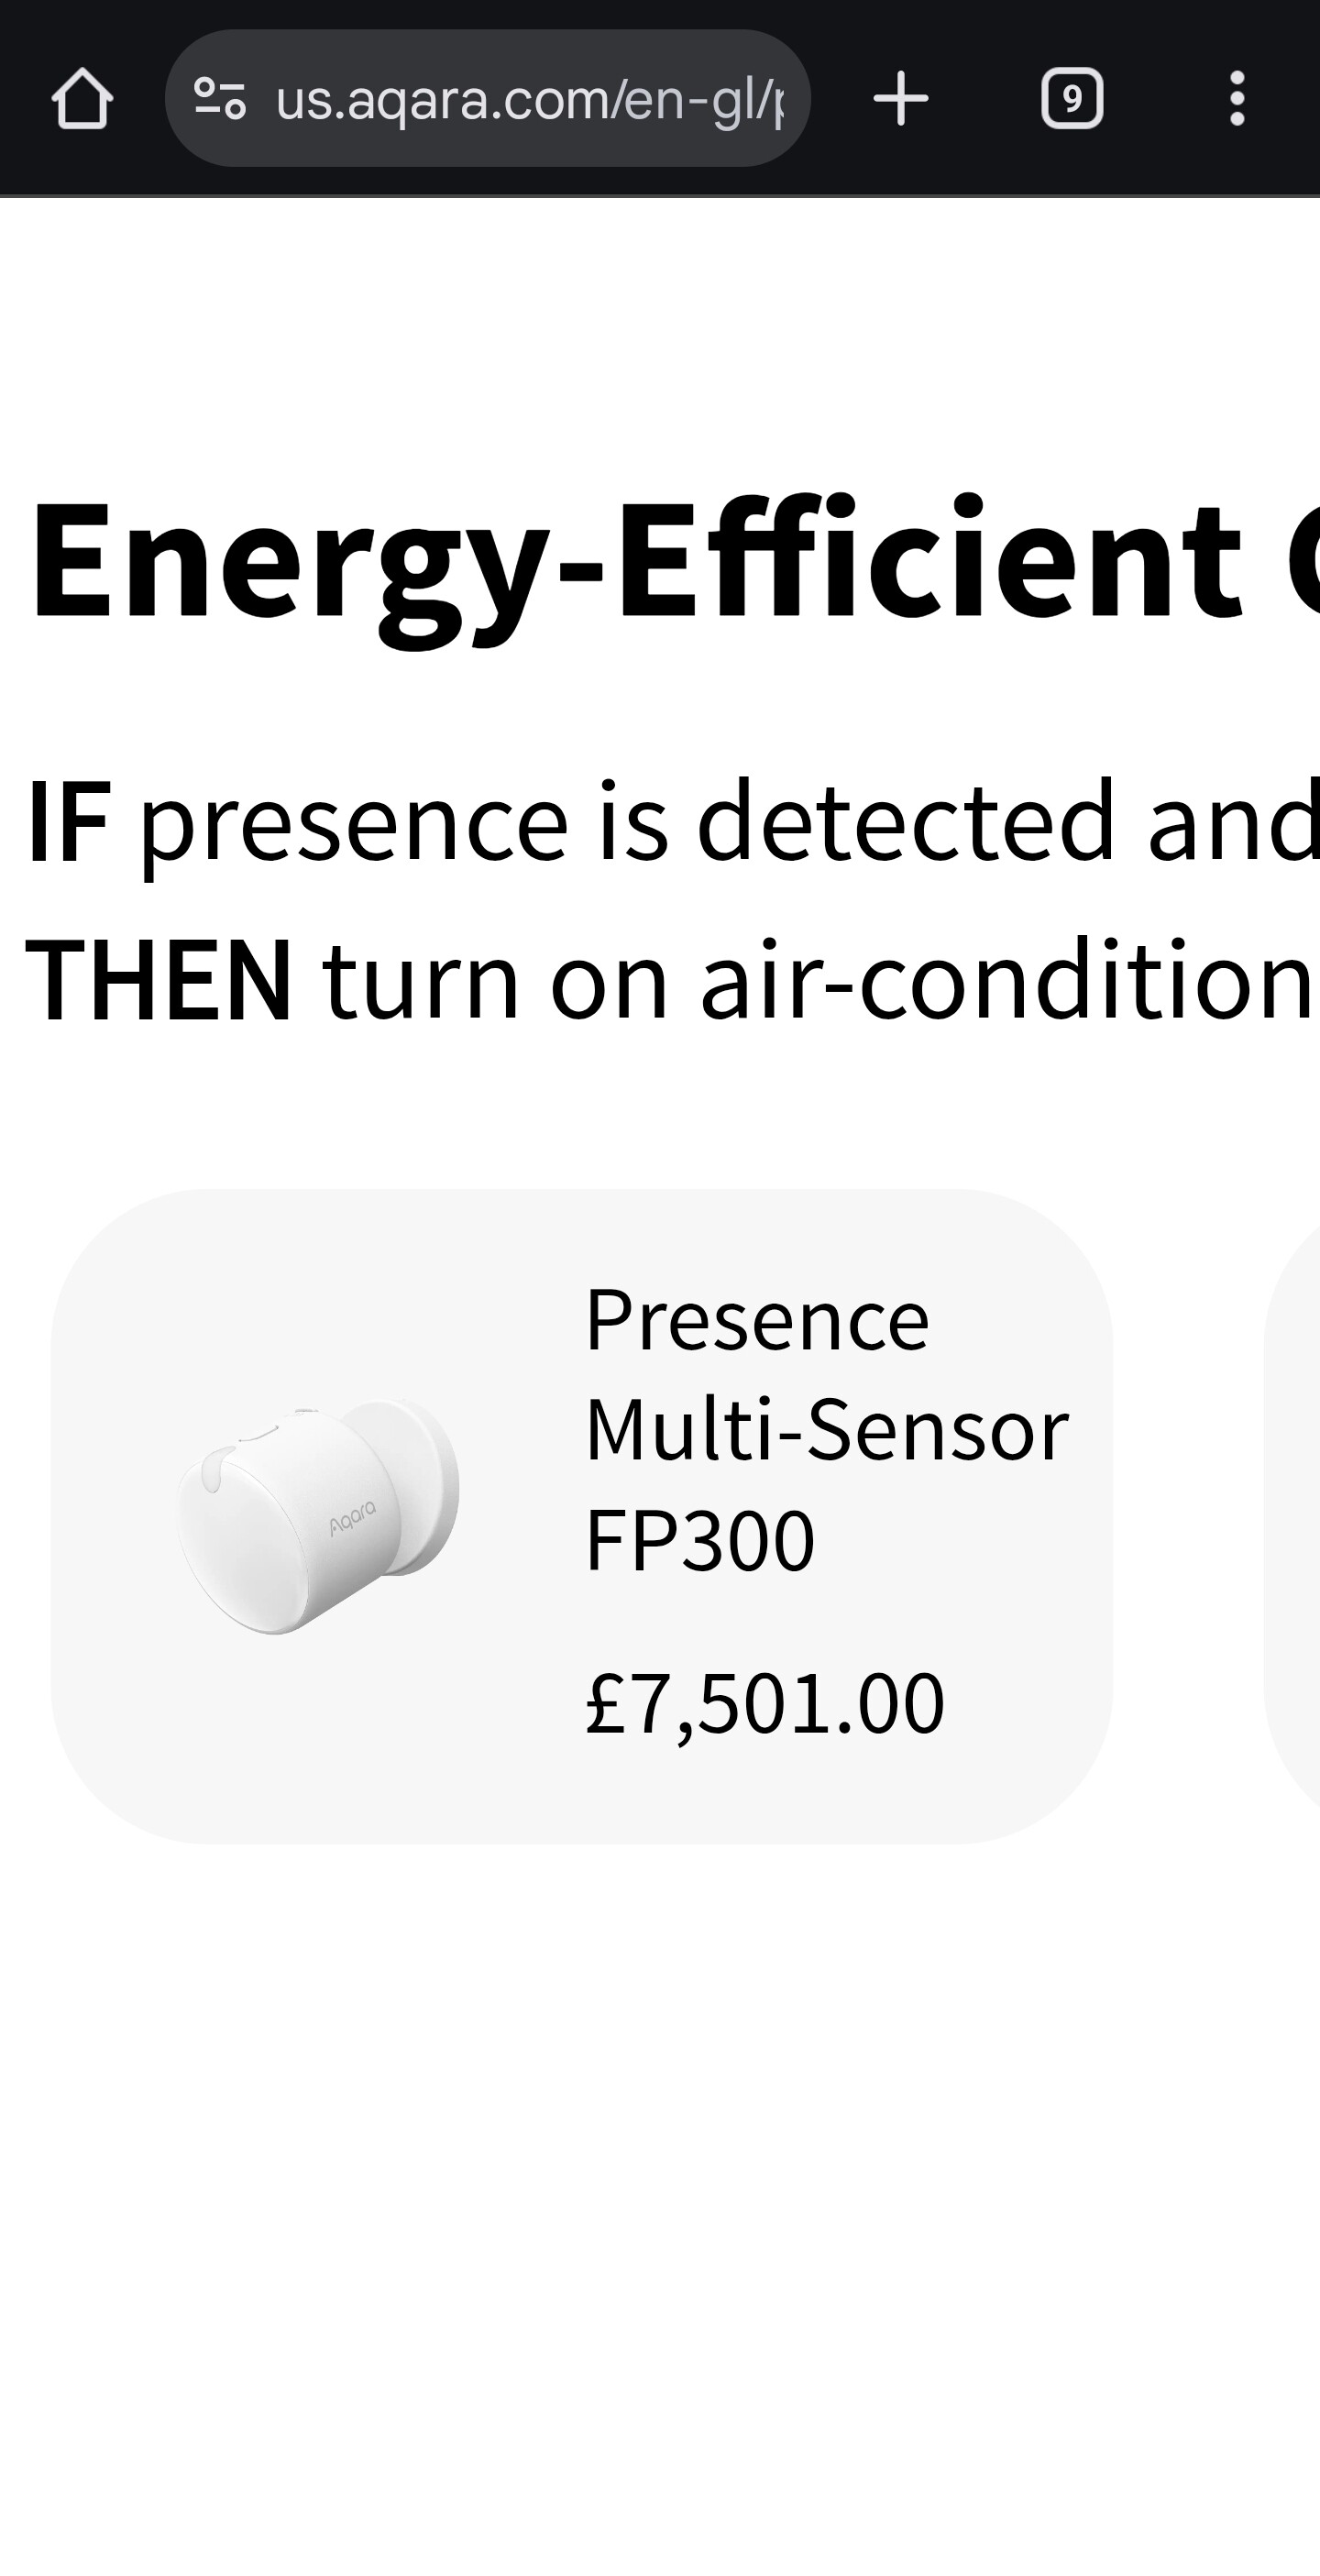Open the Presence Multi-Sensor FP300 link

pos(826,1428)
